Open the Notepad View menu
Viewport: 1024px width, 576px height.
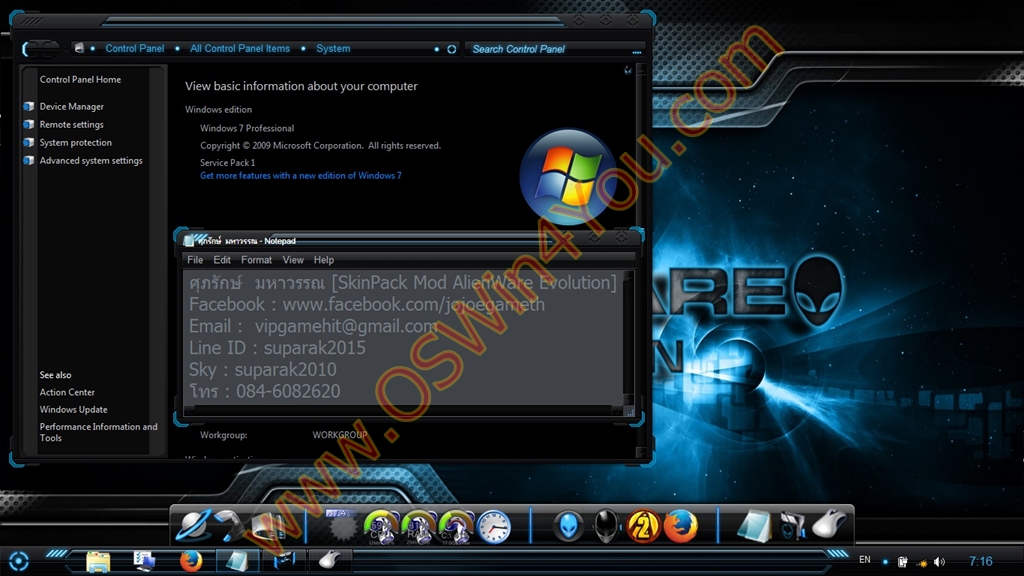(x=293, y=260)
